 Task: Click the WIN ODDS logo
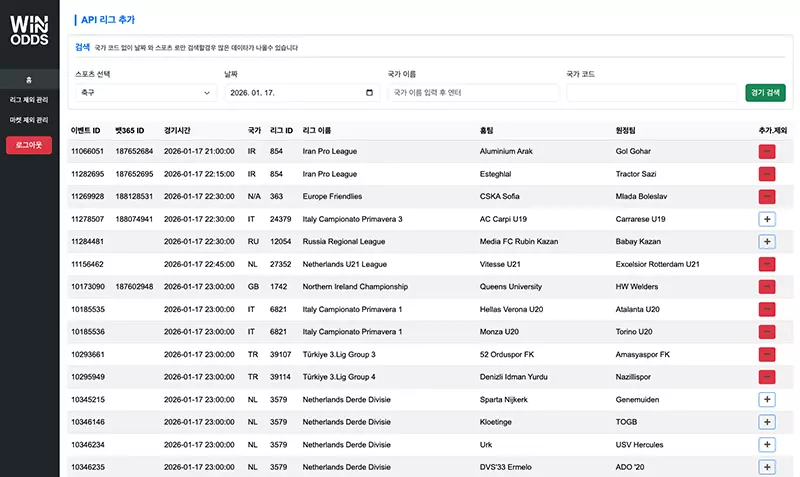coord(29,30)
